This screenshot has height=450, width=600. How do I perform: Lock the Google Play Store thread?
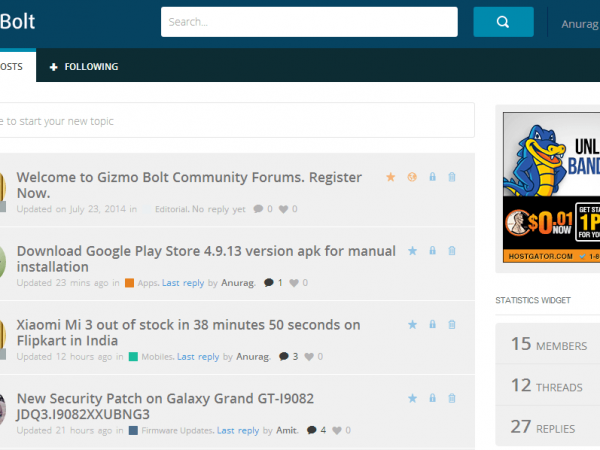(432, 251)
